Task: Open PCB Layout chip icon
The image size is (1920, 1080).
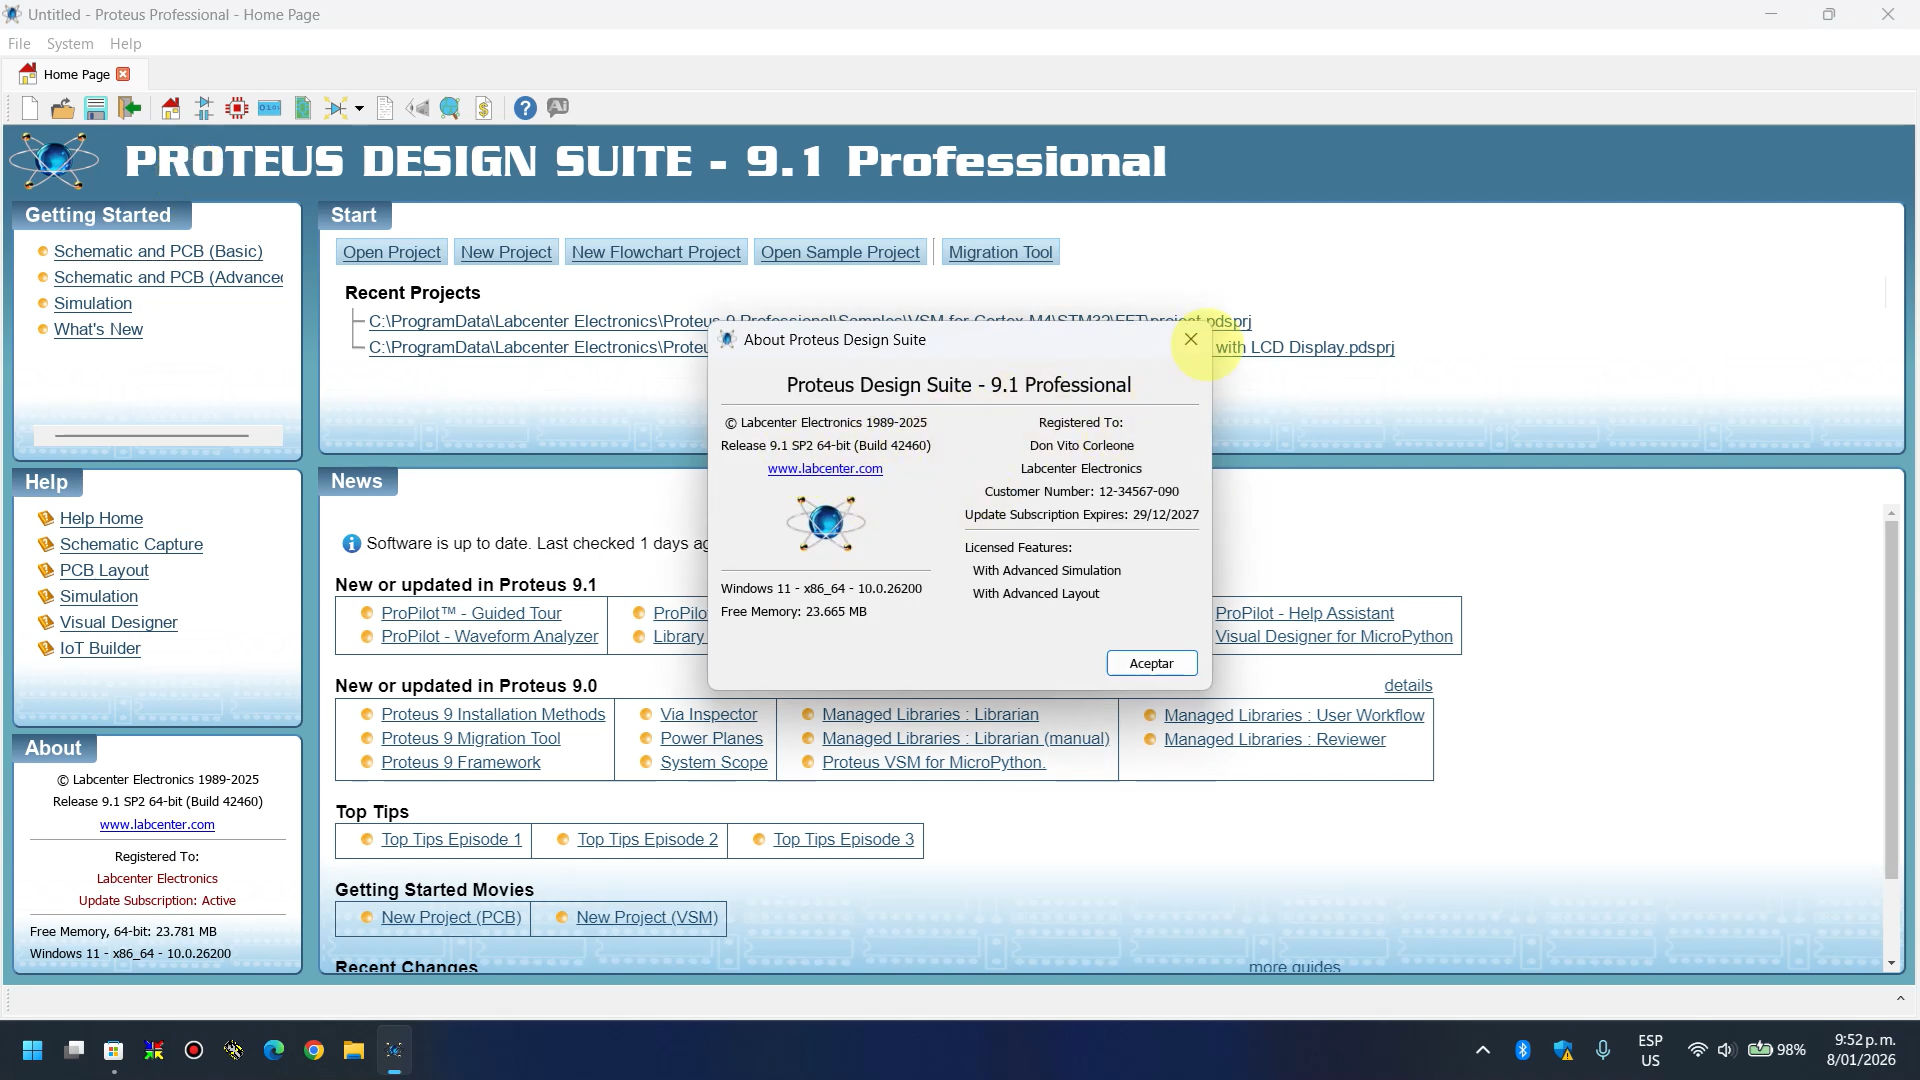Action: point(237,108)
